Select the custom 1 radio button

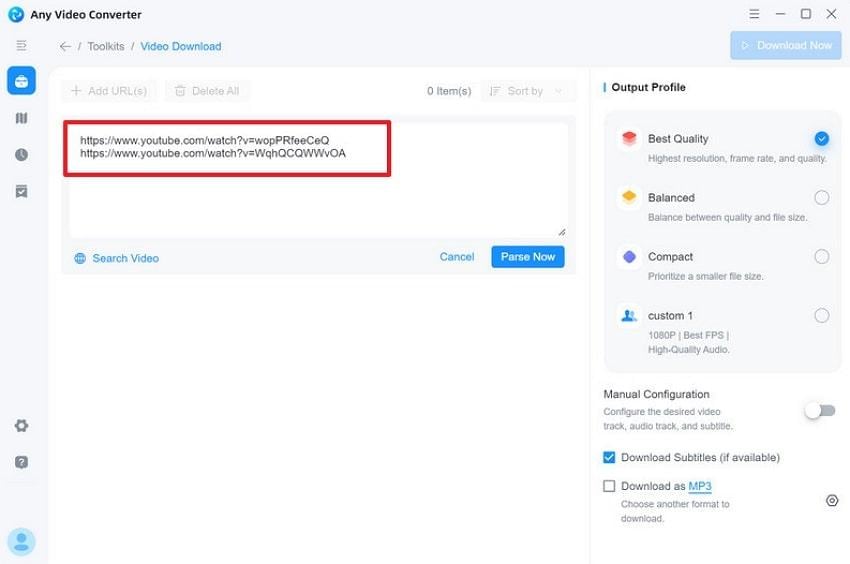click(821, 315)
